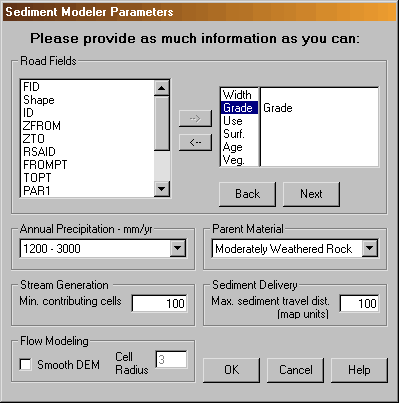
Task: Pick Surf. in the parameter list
Action: coord(239,134)
